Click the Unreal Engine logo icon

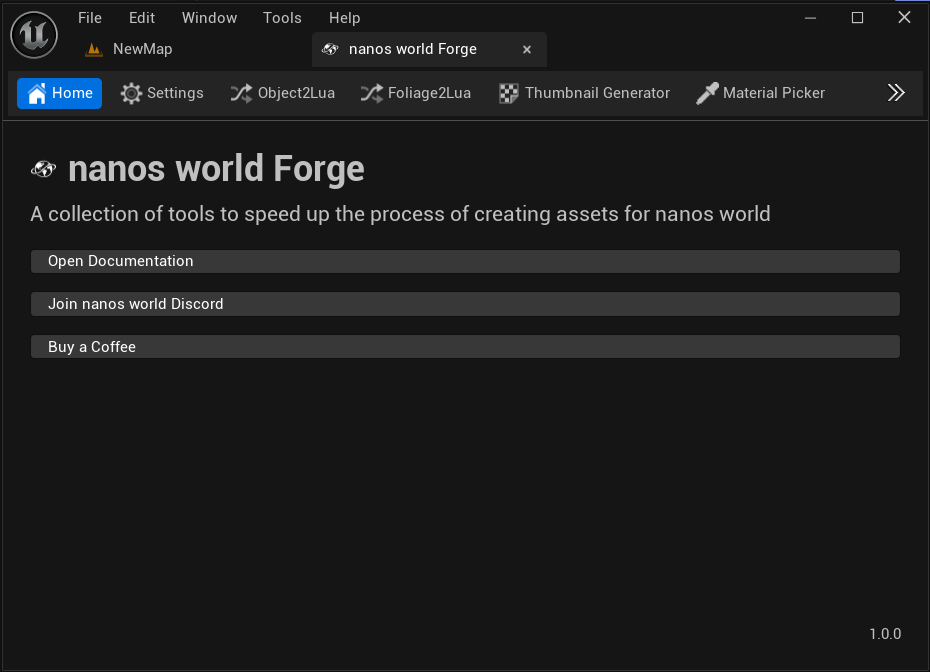(34, 35)
